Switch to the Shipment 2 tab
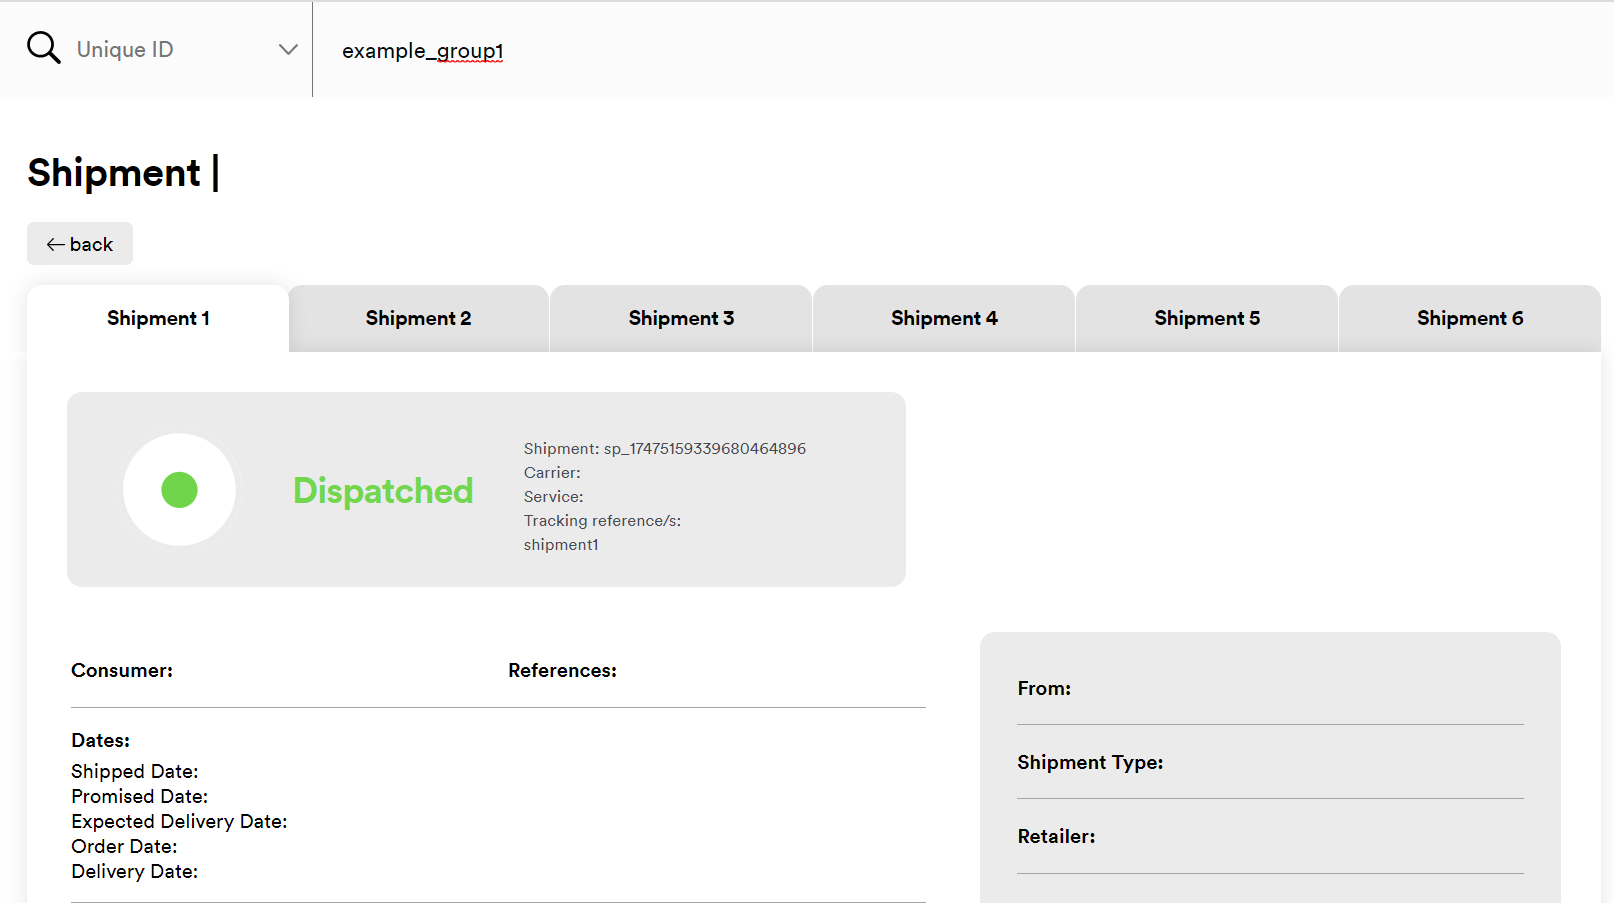Viewport: 1614px width, 903px height. pyautogui.click(x=418, y=318)
